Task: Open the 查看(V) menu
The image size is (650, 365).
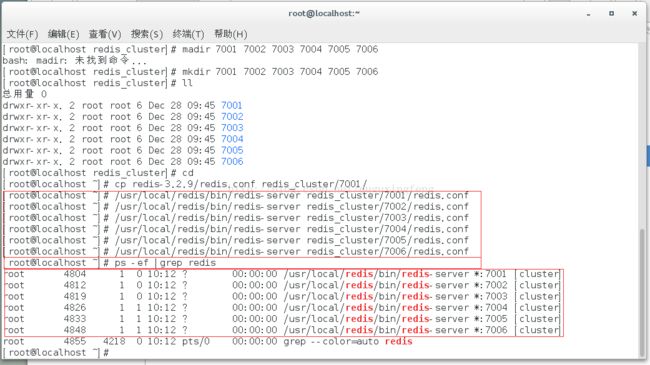Action: (x=105, y=34)
